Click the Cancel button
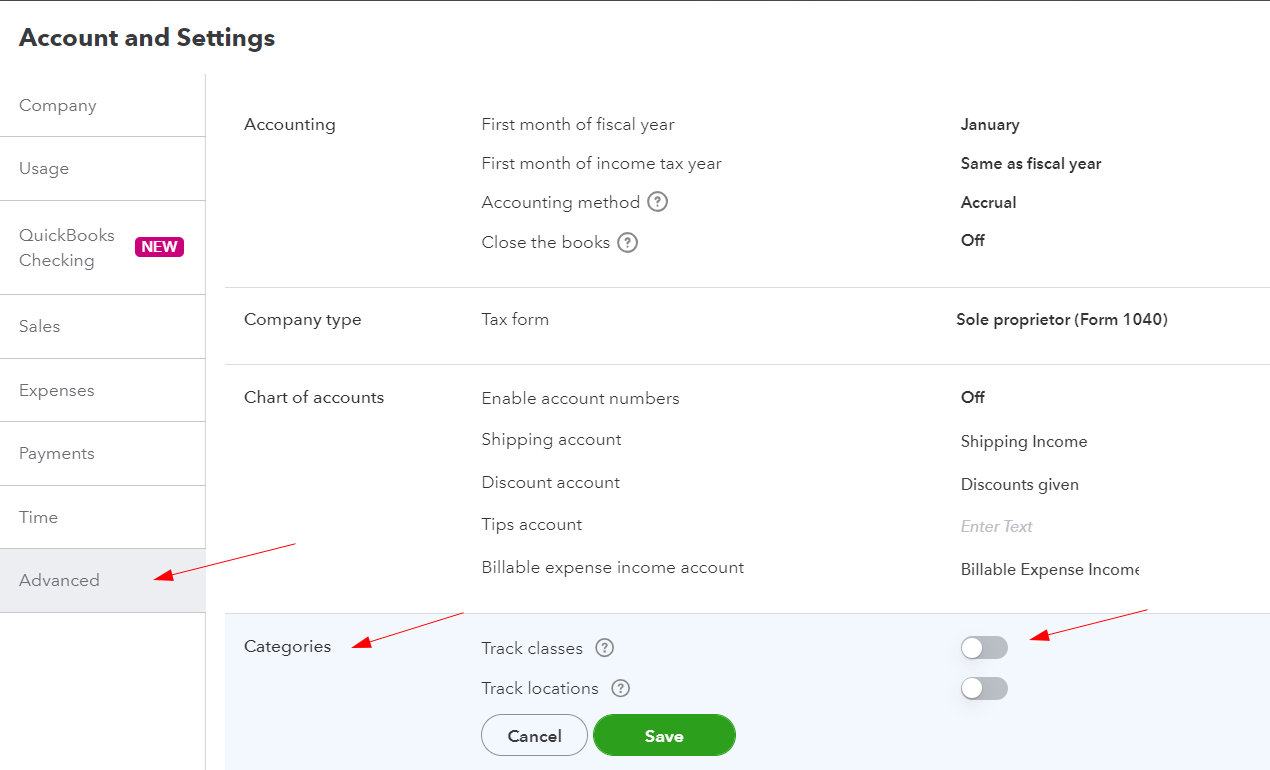 [534, 734]
